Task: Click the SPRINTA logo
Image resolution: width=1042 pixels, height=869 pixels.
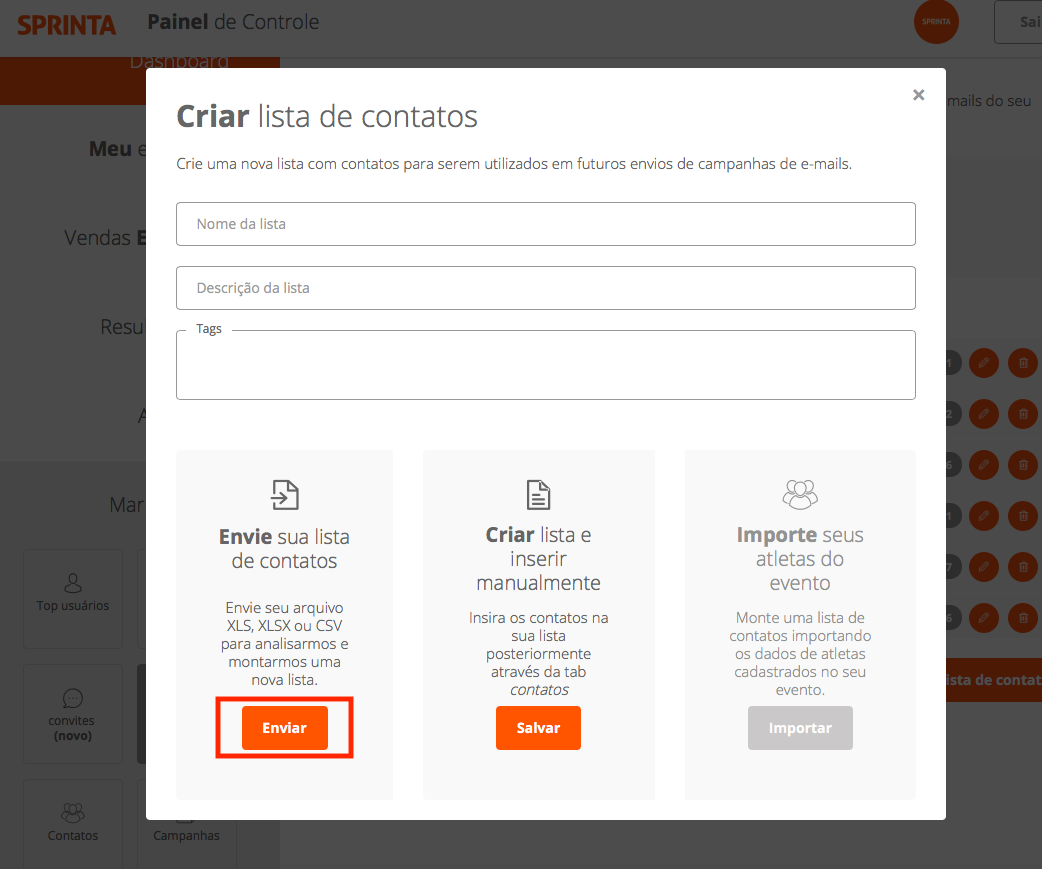Action: point(66,25)
